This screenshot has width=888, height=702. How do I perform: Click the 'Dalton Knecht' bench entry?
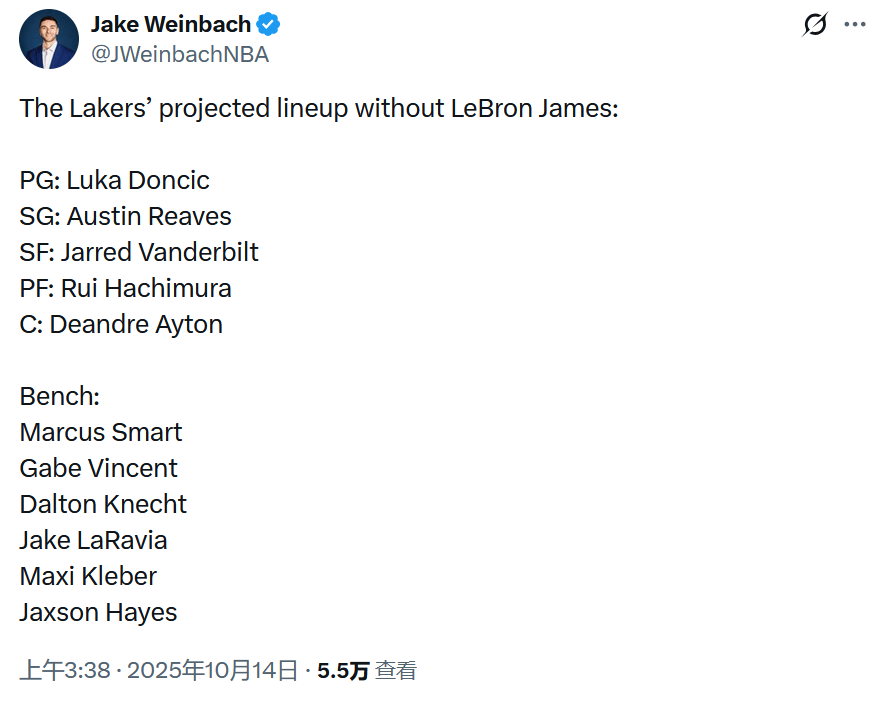tap(103, 504)
